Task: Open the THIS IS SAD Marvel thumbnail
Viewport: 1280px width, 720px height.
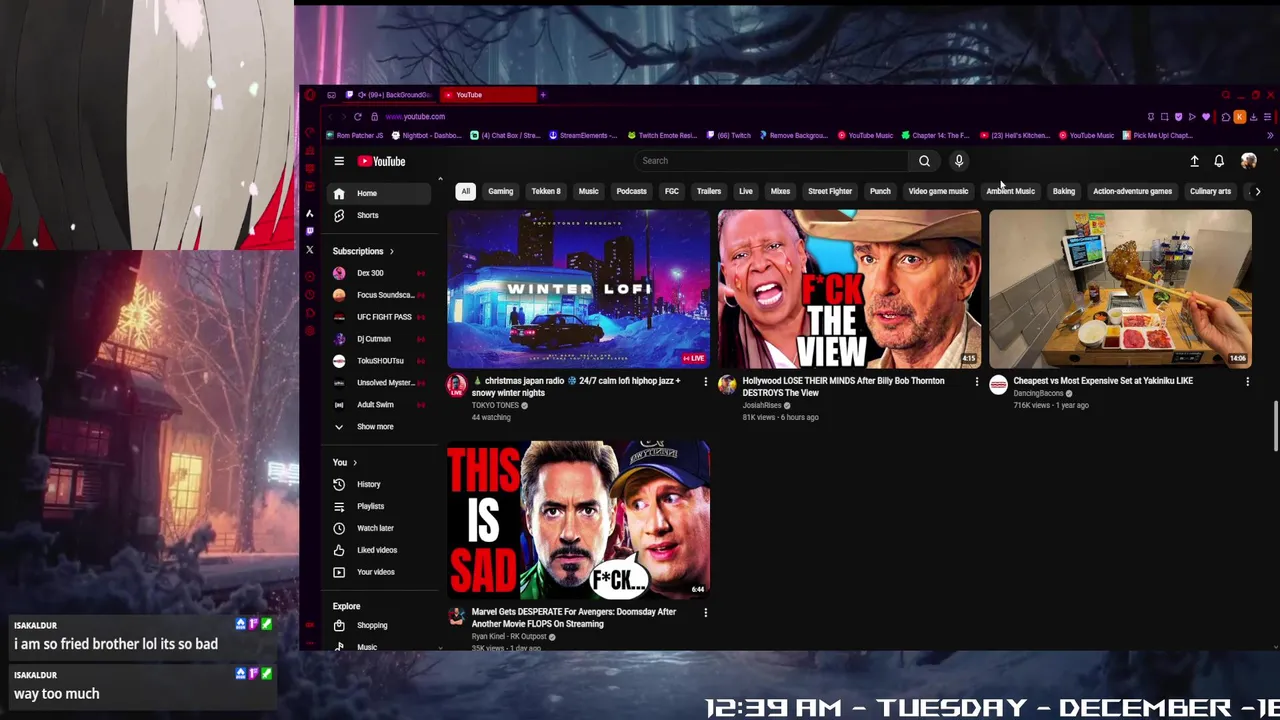Action: (578, 520)
